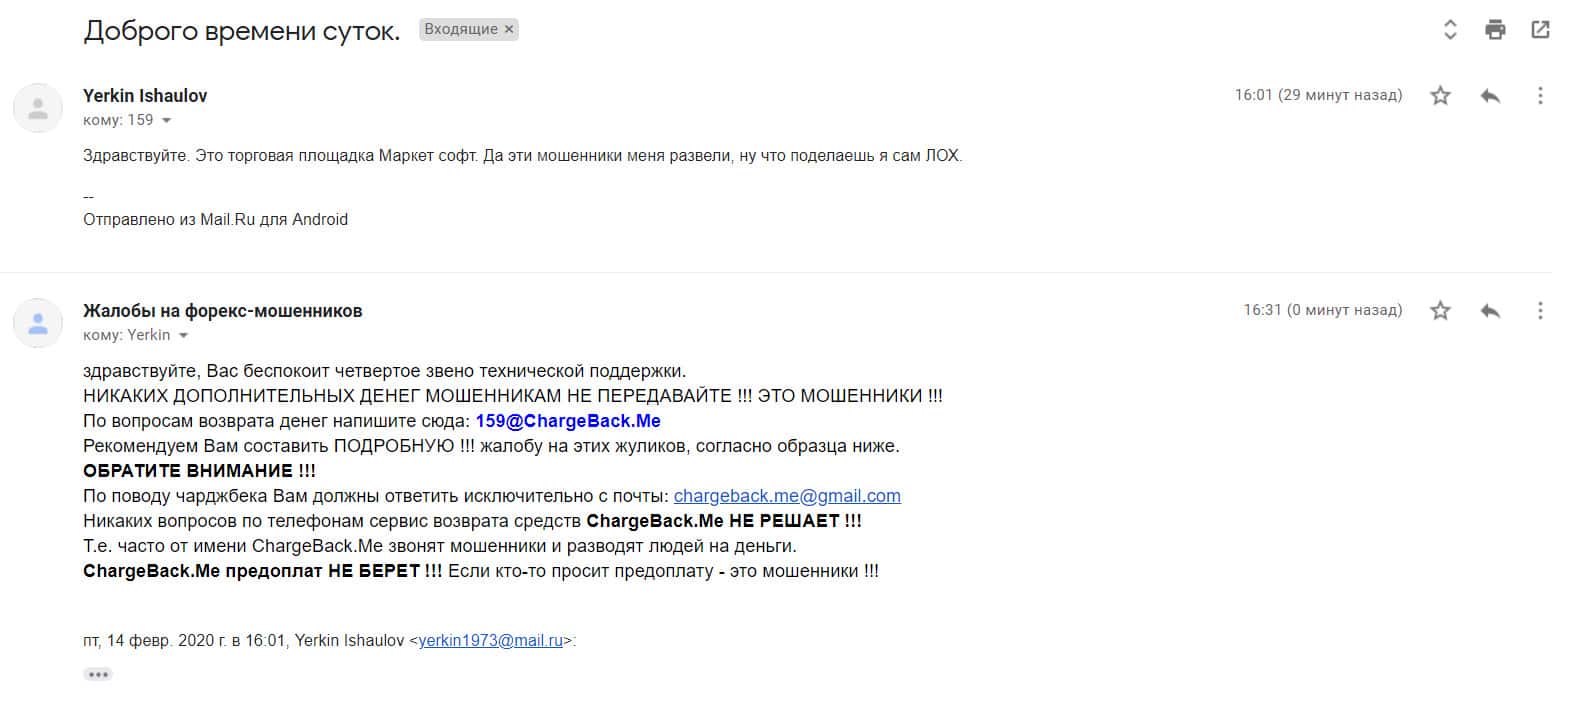Open more options for the 16:31 message

click(1540, 311)
